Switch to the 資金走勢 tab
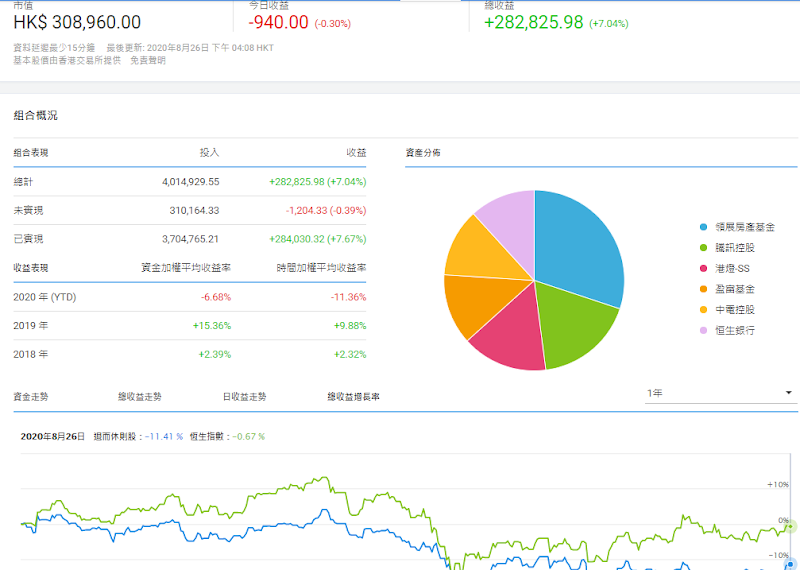The height and width of the screenshot is (570, 800). coord(31,396)
